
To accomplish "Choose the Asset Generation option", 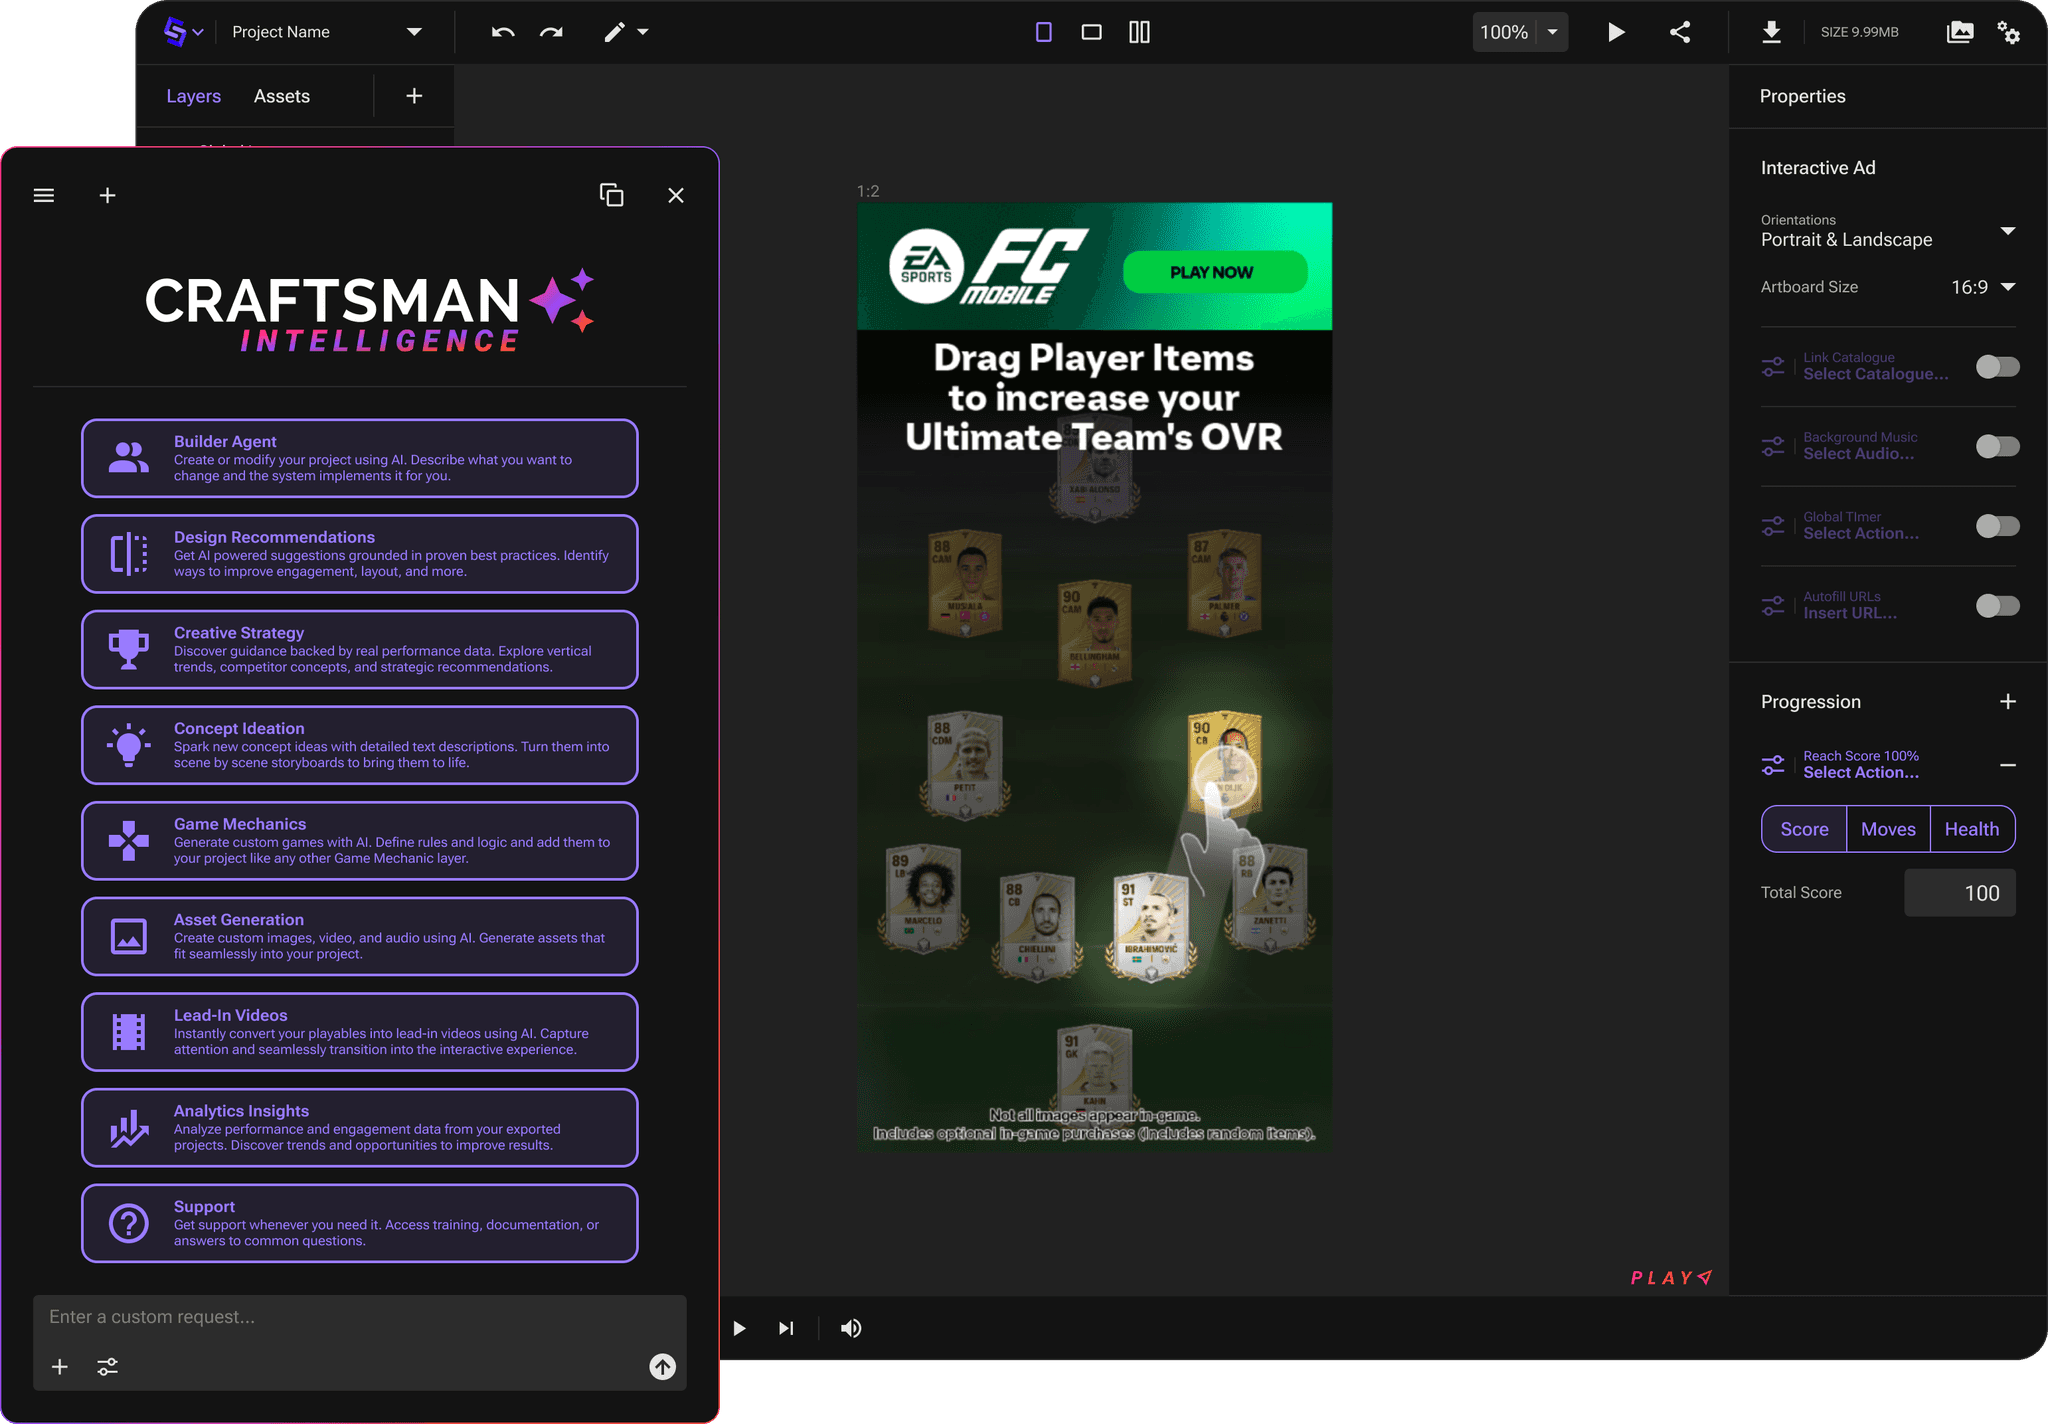I will point(359,936).
